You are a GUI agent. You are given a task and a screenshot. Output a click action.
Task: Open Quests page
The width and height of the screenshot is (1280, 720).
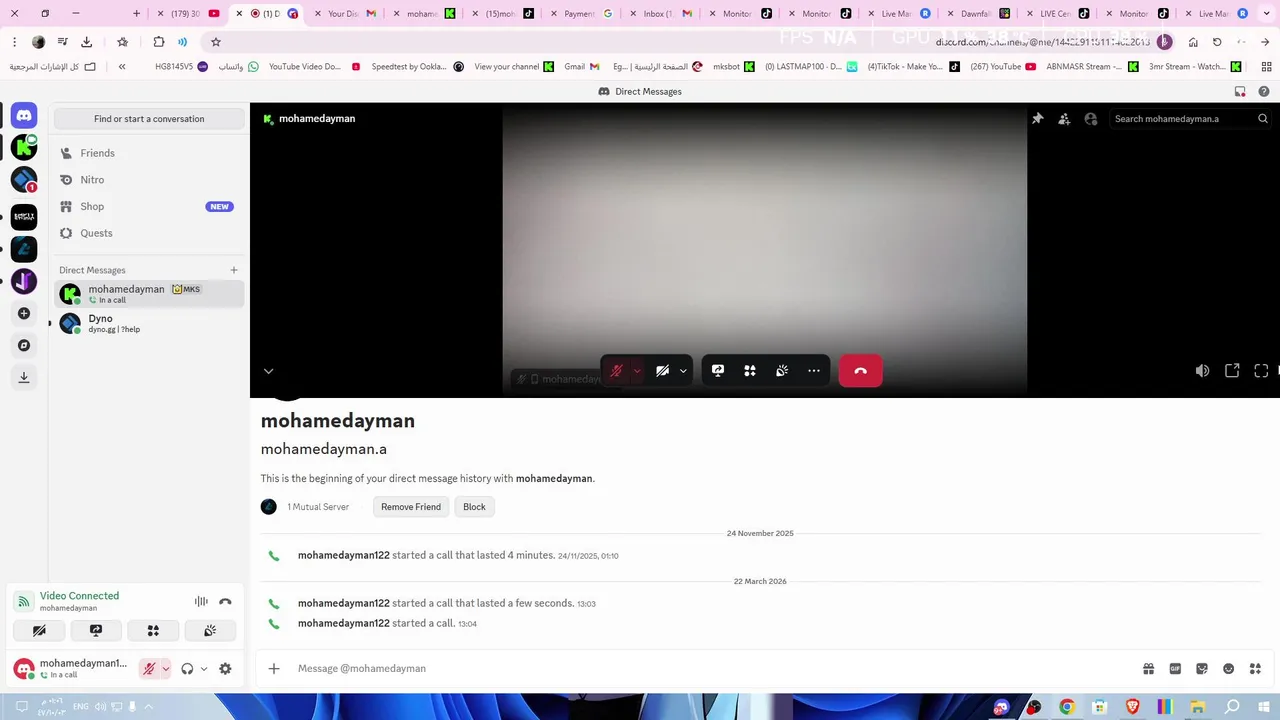149,233
